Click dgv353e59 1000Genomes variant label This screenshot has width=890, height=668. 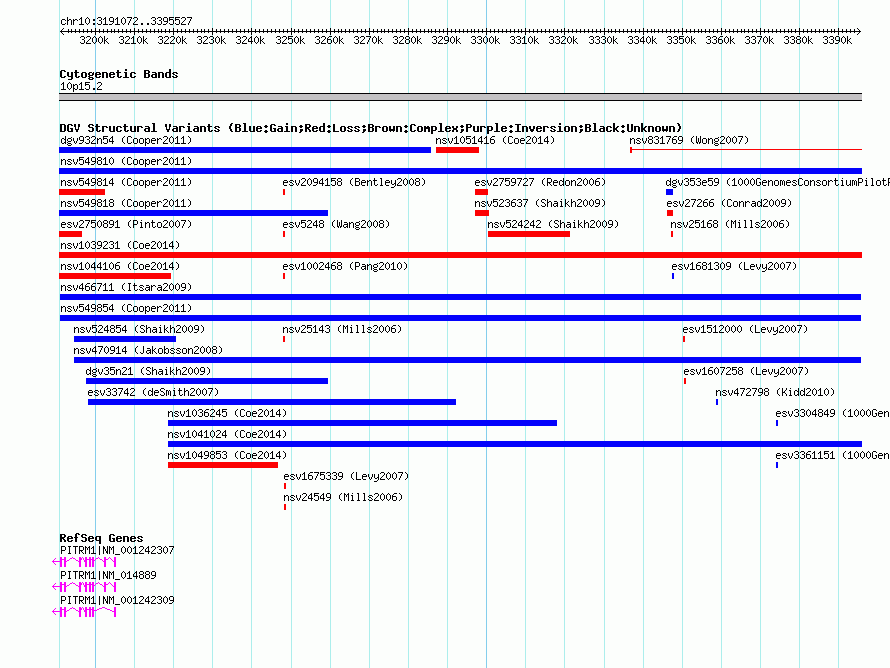pyautogui.click(x=777, y=182)
